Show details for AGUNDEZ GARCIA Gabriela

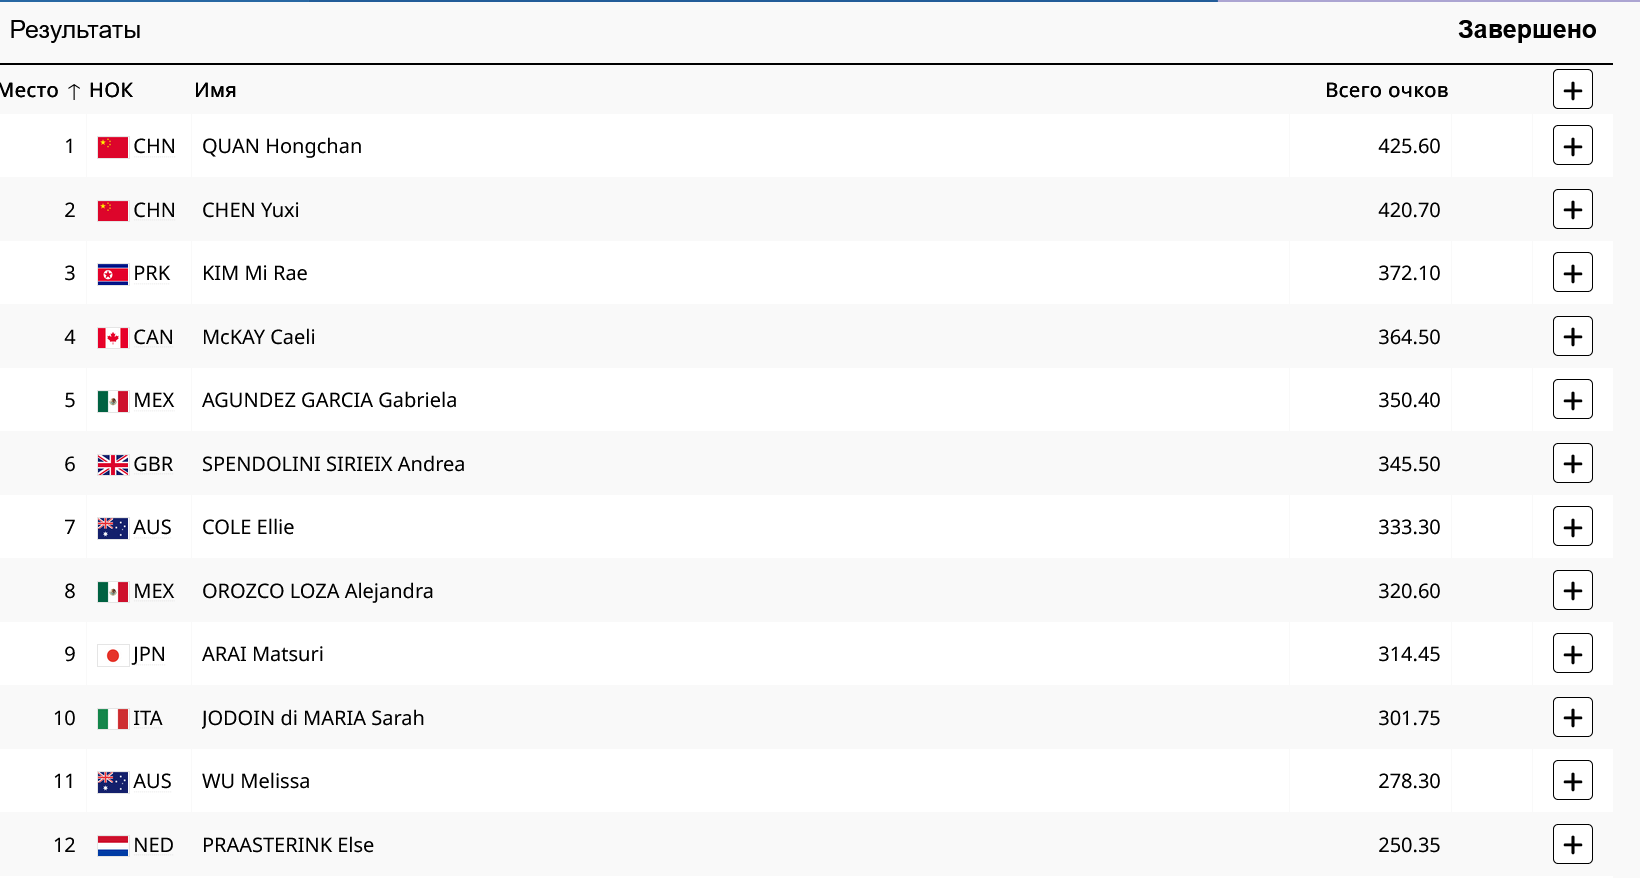[x=1572, y=400]
